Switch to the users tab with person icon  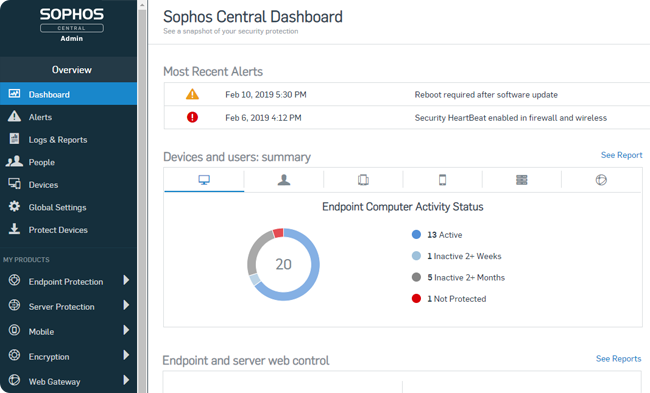[x=284, y=180]
